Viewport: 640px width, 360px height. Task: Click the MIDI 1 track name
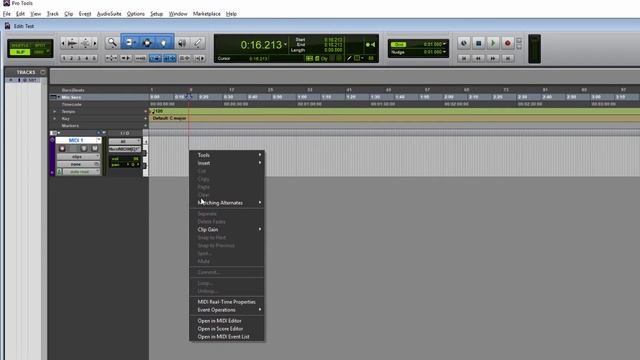76,140
